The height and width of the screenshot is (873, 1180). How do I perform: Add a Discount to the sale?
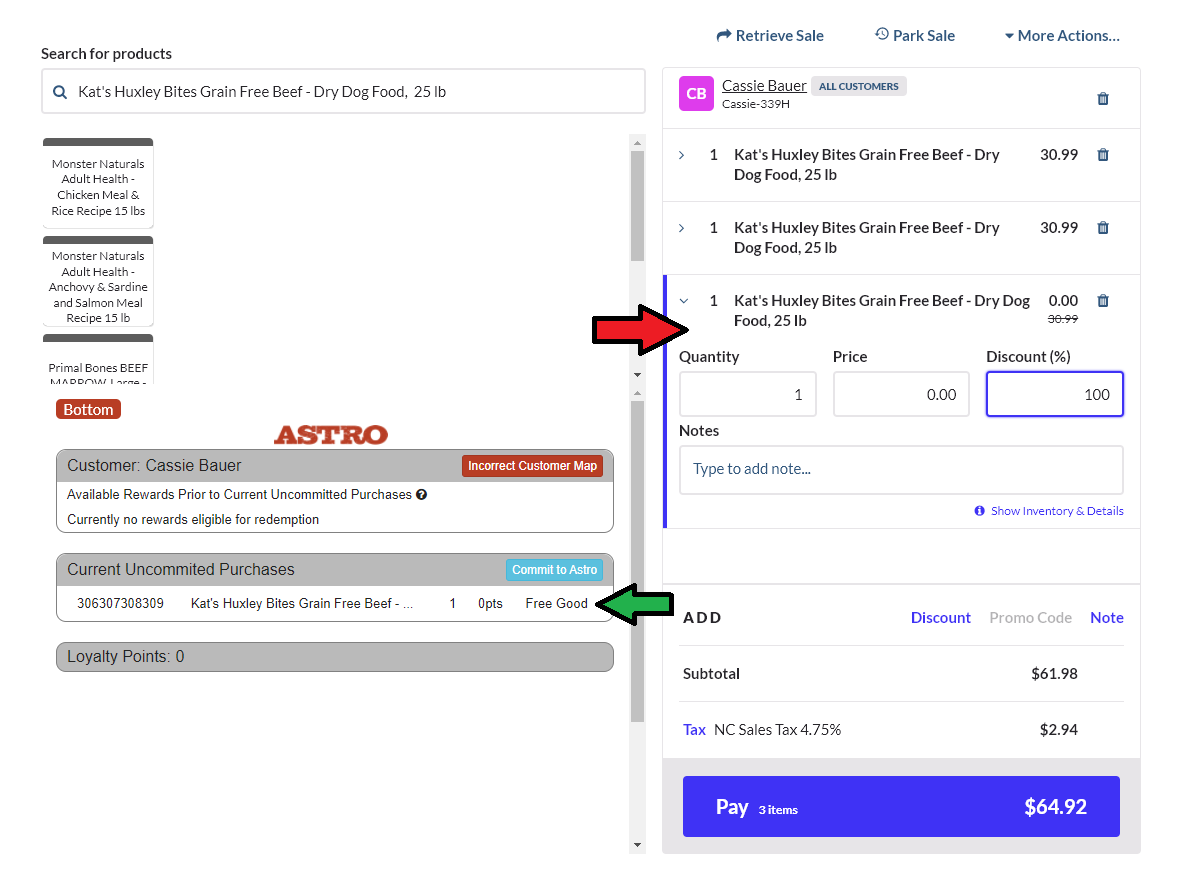pos(940,618)
